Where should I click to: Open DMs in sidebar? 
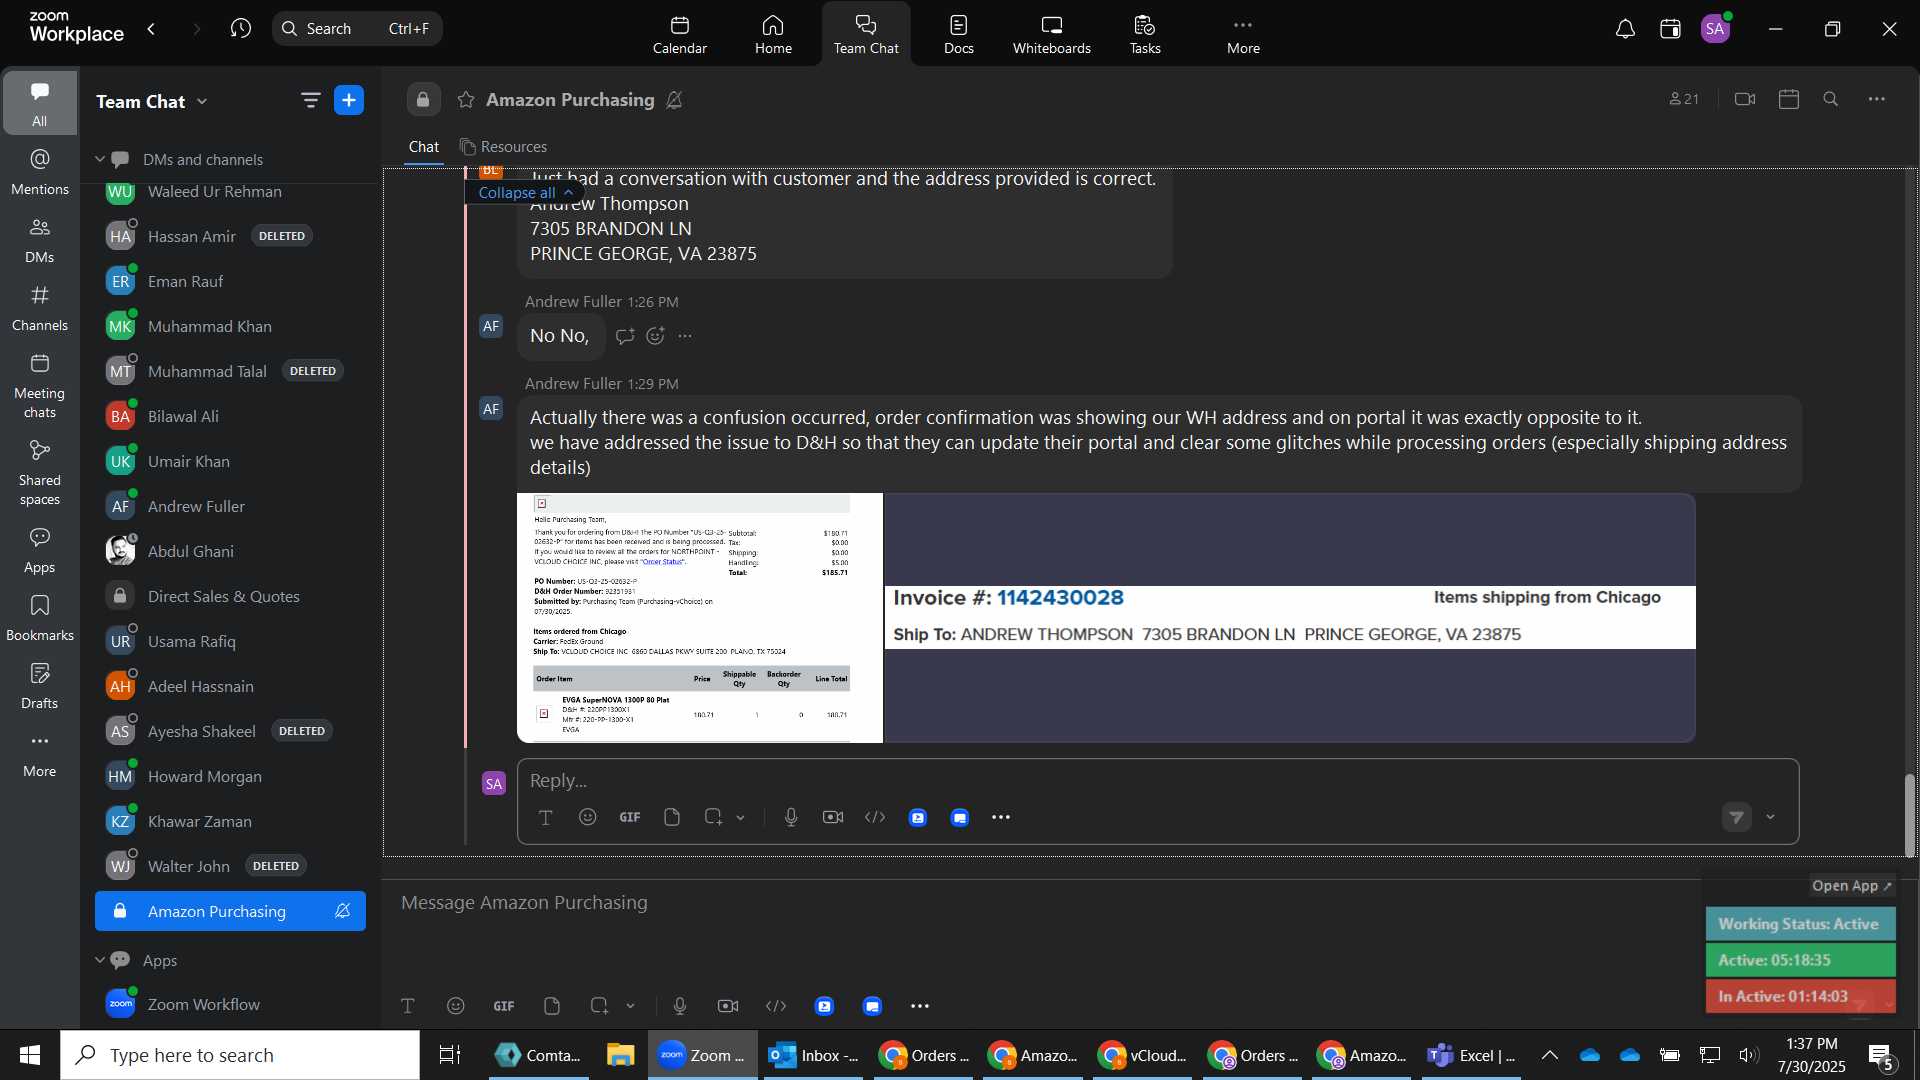tap(40, 240)
